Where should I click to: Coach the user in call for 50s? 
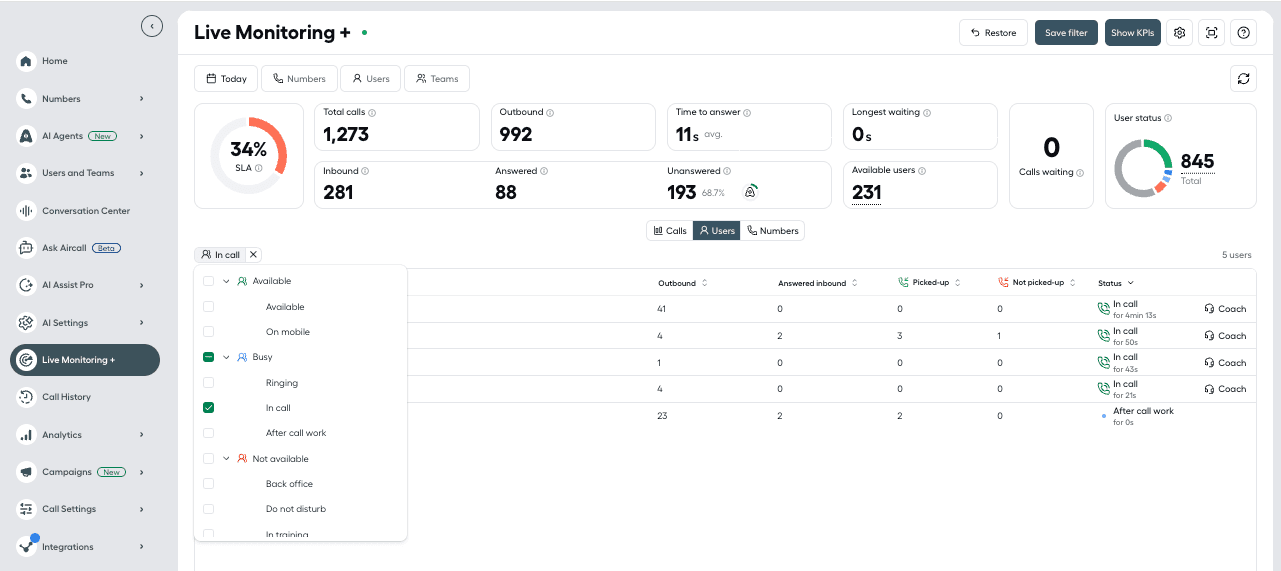tap(1225, 336)
